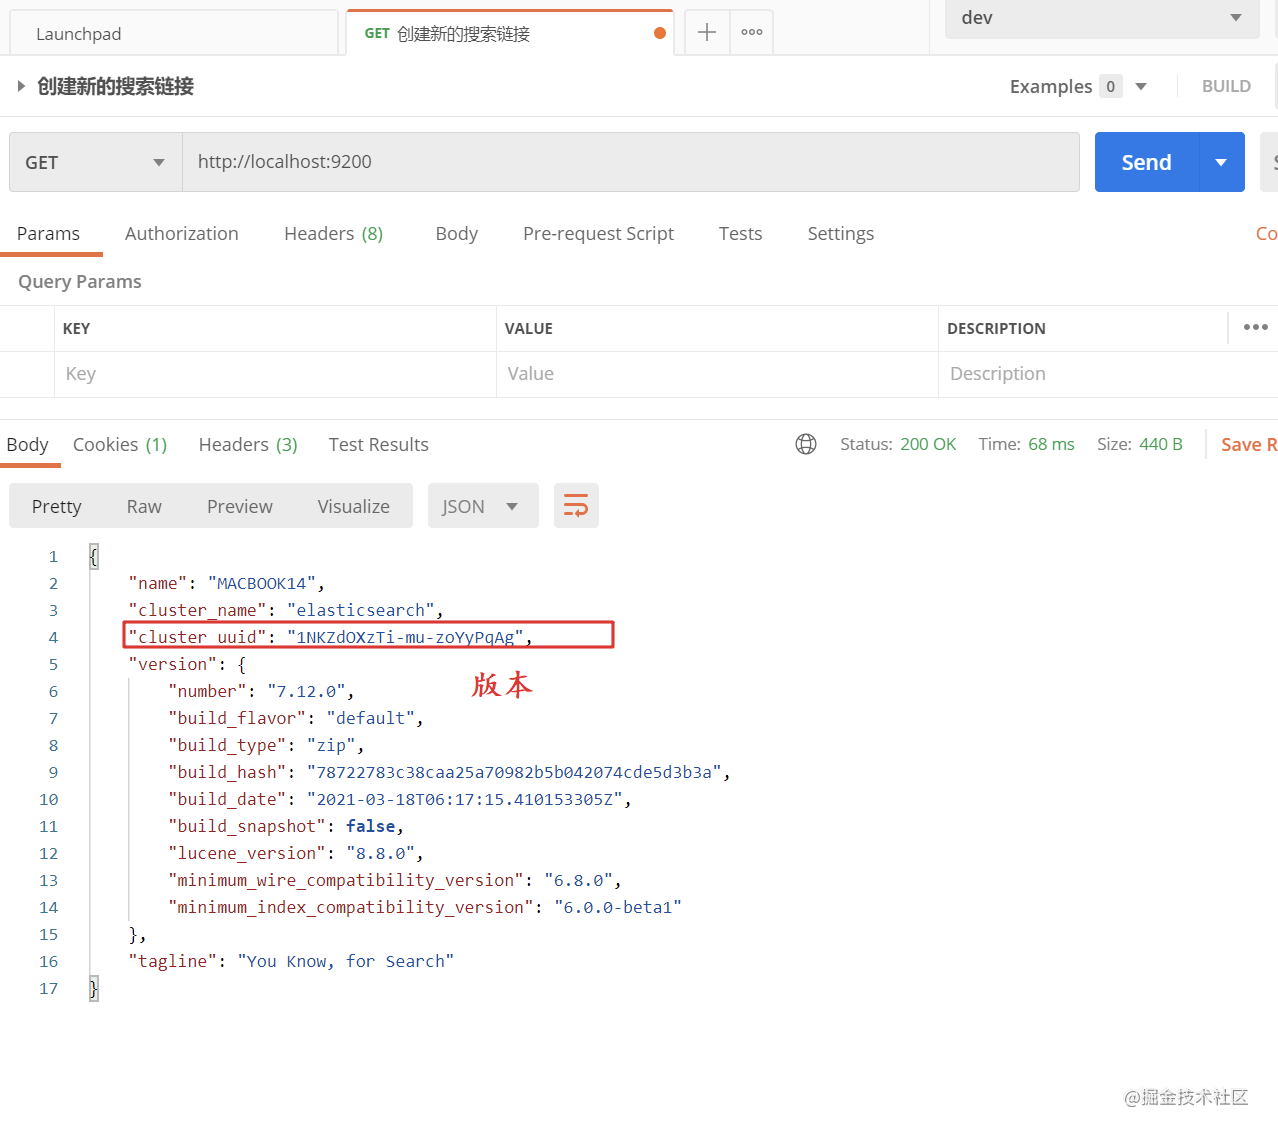
Task: Click the request title 创建新的搜索链接
Action: point(116,86)
